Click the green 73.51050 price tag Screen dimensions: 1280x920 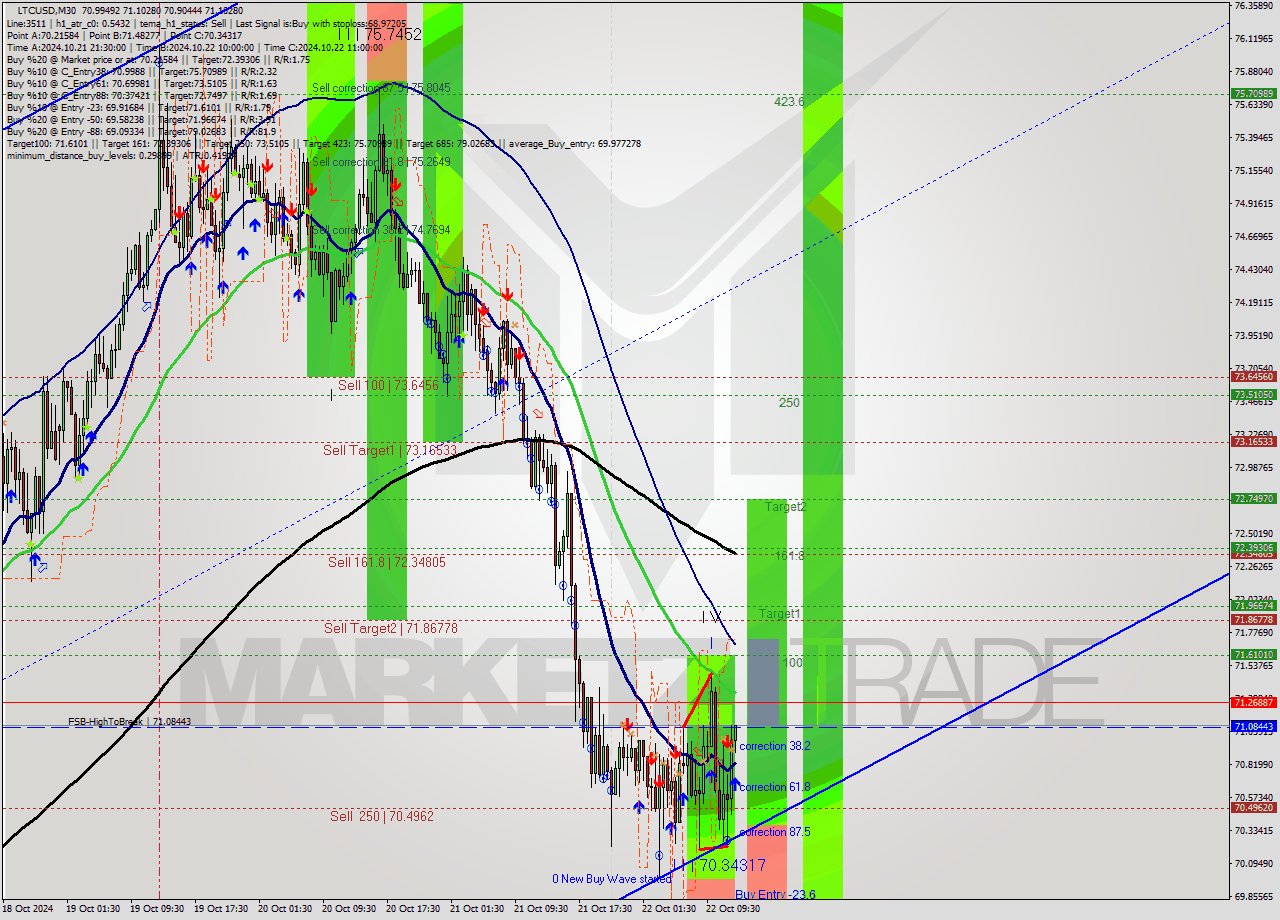coord(1253,395)
